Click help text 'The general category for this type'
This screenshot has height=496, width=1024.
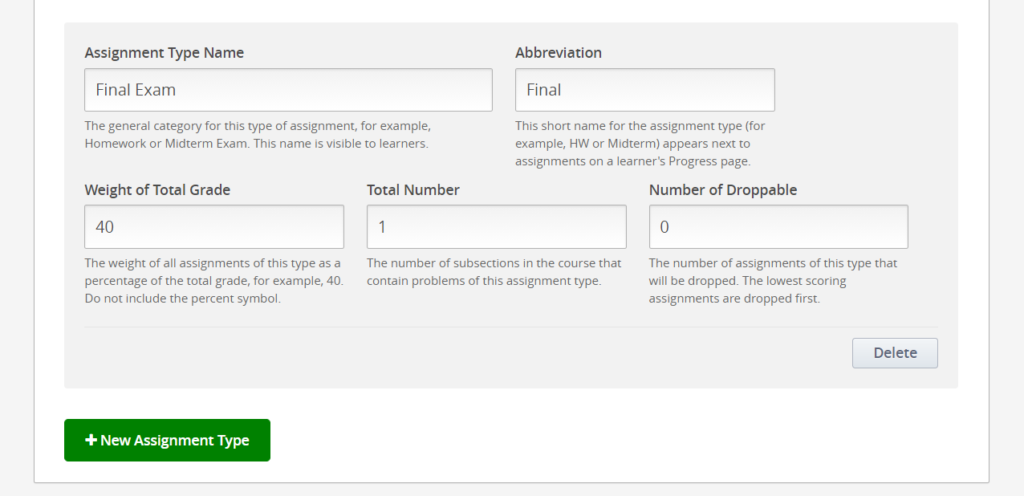(x=257, y=134)
